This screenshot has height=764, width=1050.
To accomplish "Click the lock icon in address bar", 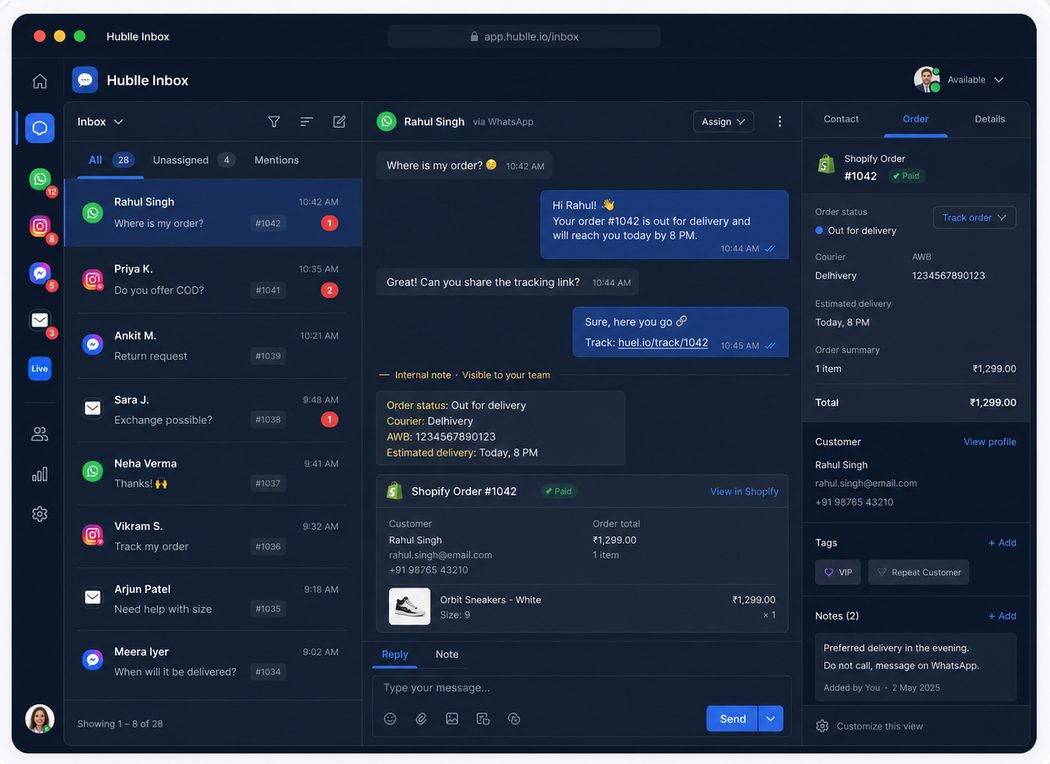I will (474, 37).
